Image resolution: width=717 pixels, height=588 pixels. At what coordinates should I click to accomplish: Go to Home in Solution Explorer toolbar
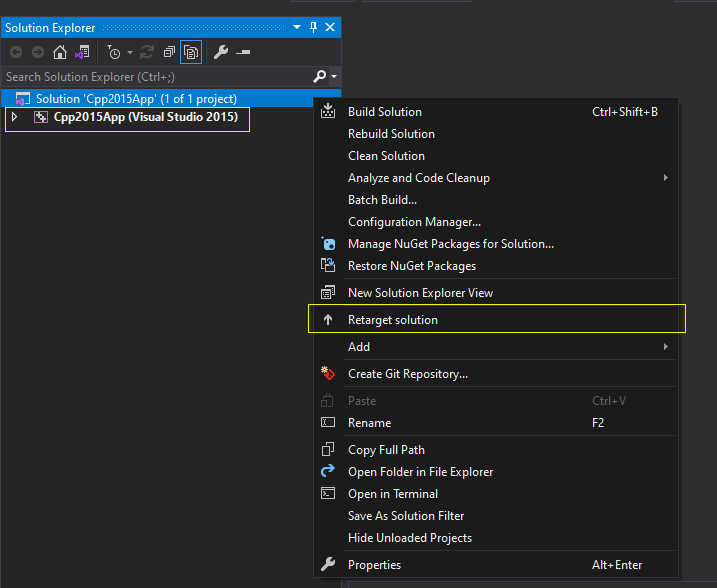[x=59, y=52]
